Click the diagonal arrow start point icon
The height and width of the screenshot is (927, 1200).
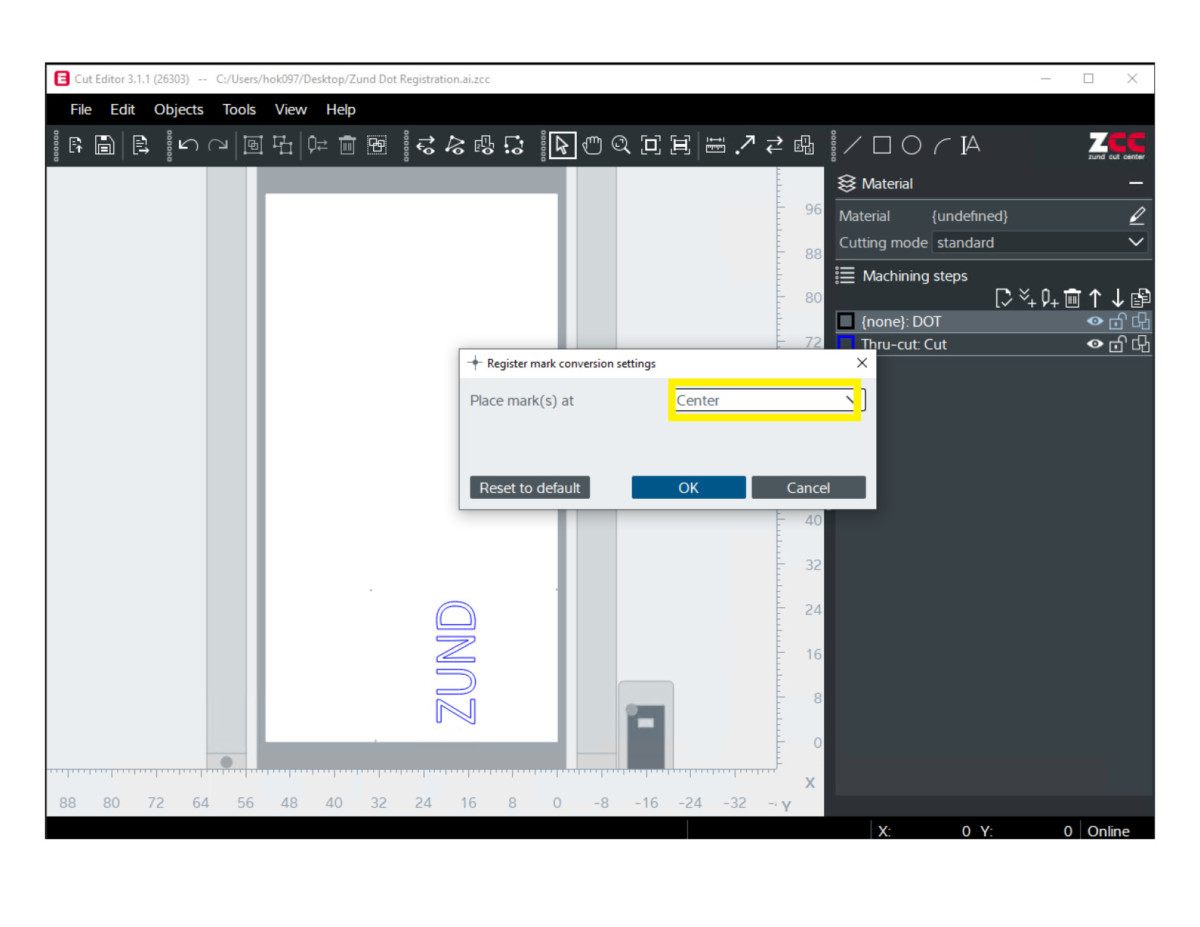coord(745,146)
